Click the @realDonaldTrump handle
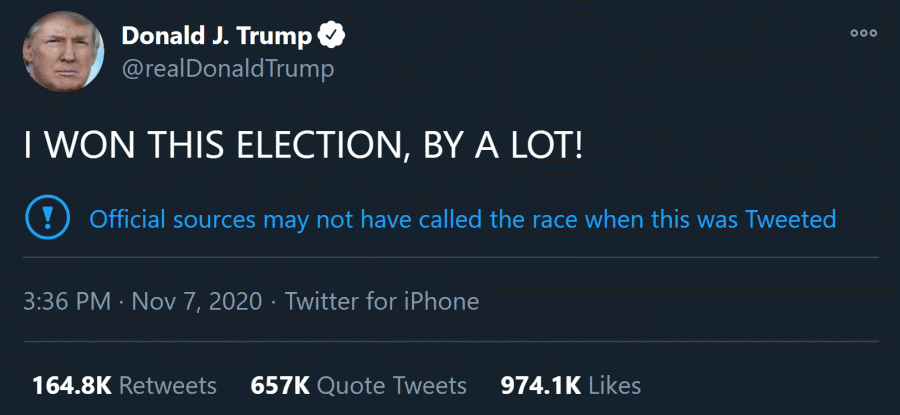The height and width of the screenshot is (415, 900). tap(227, 68)
